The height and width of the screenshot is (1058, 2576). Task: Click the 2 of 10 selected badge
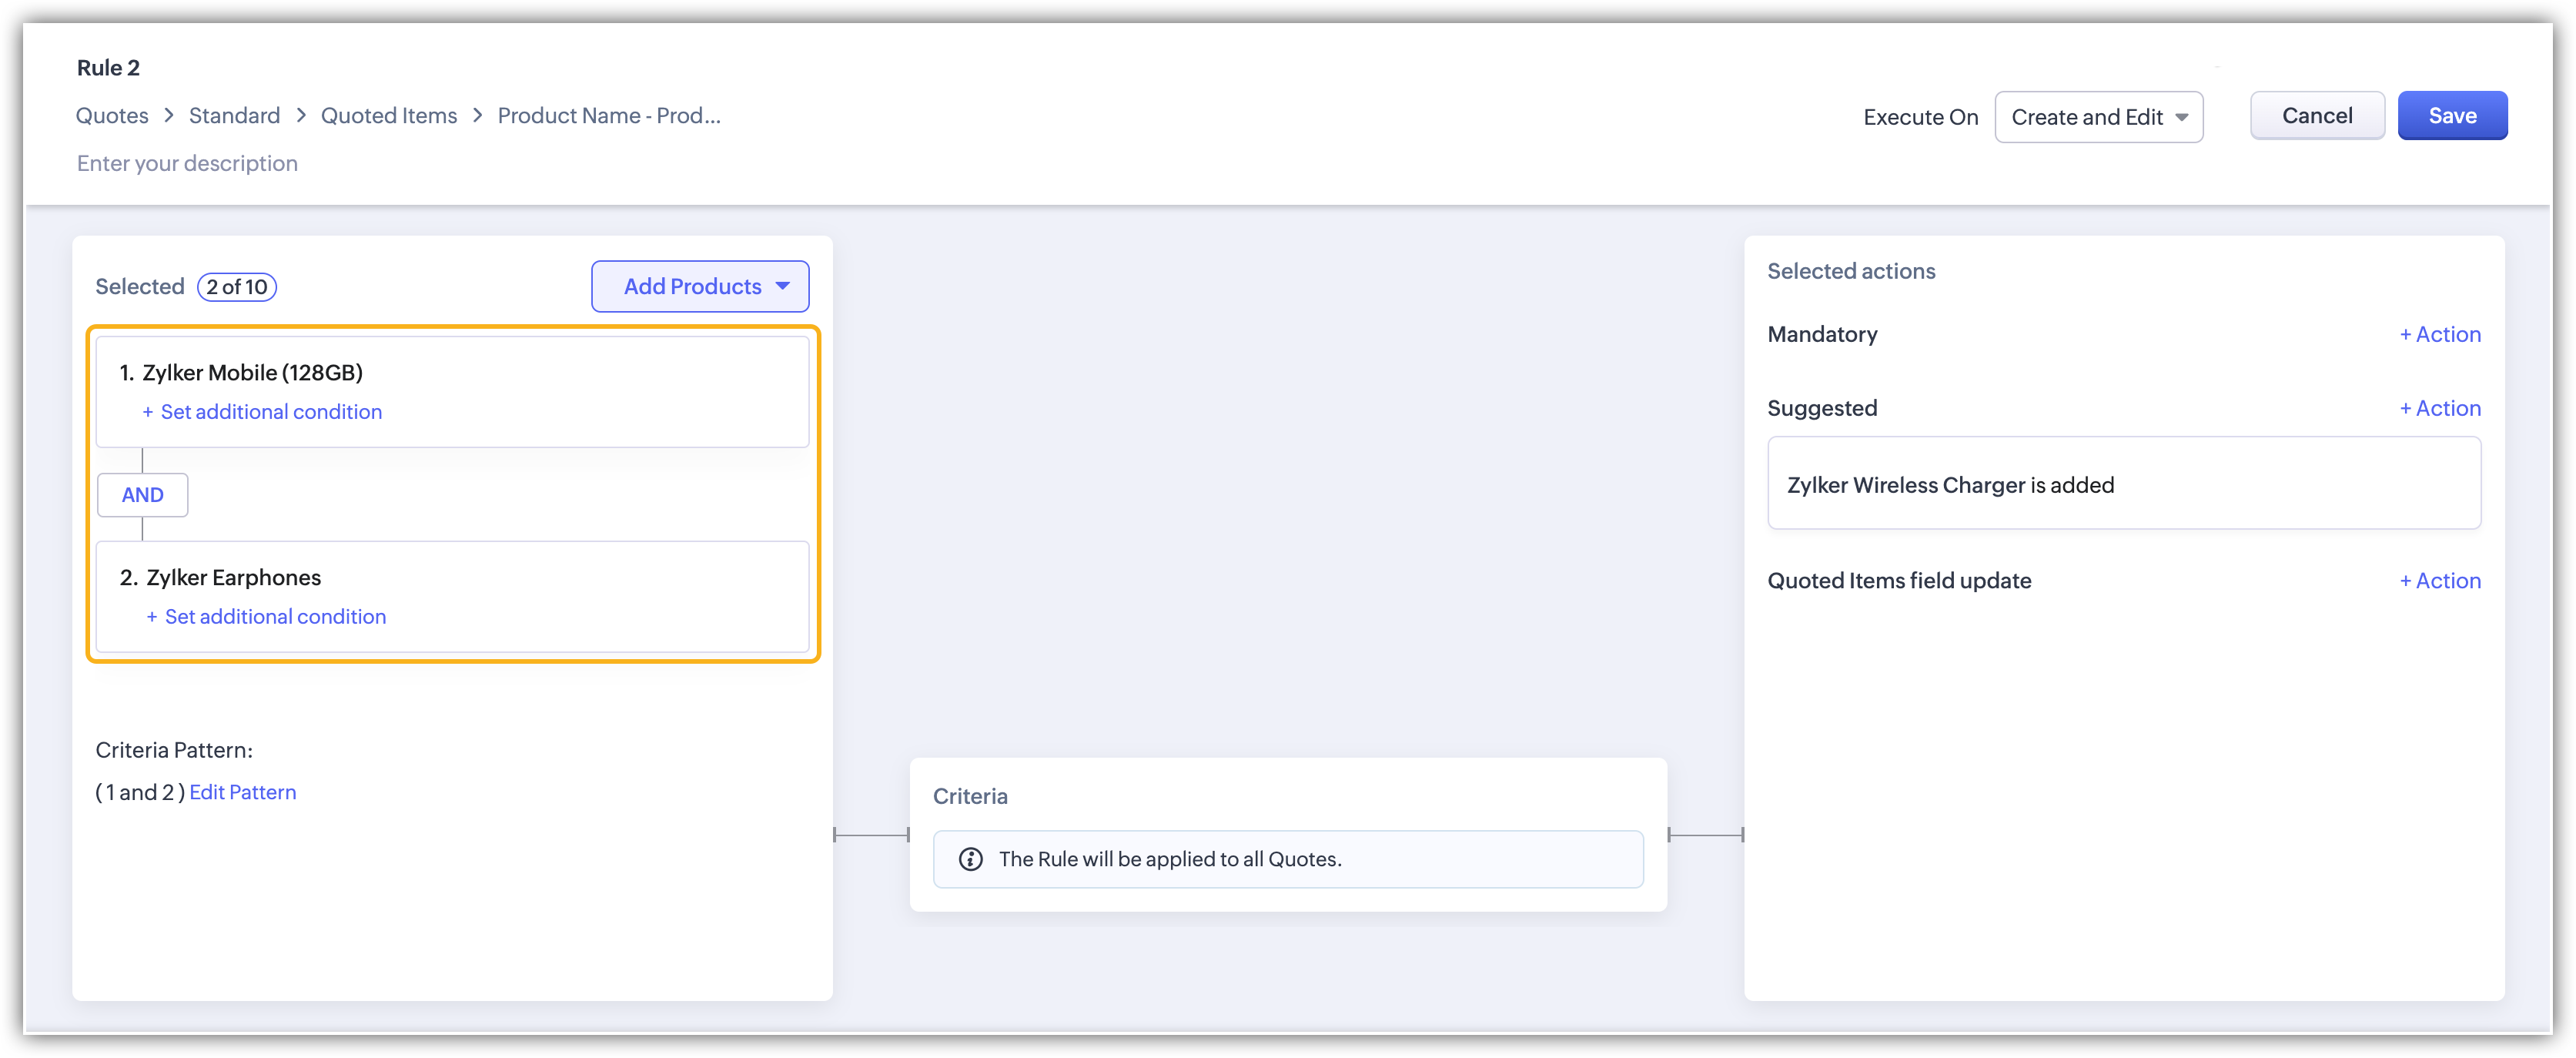(237, 287)
